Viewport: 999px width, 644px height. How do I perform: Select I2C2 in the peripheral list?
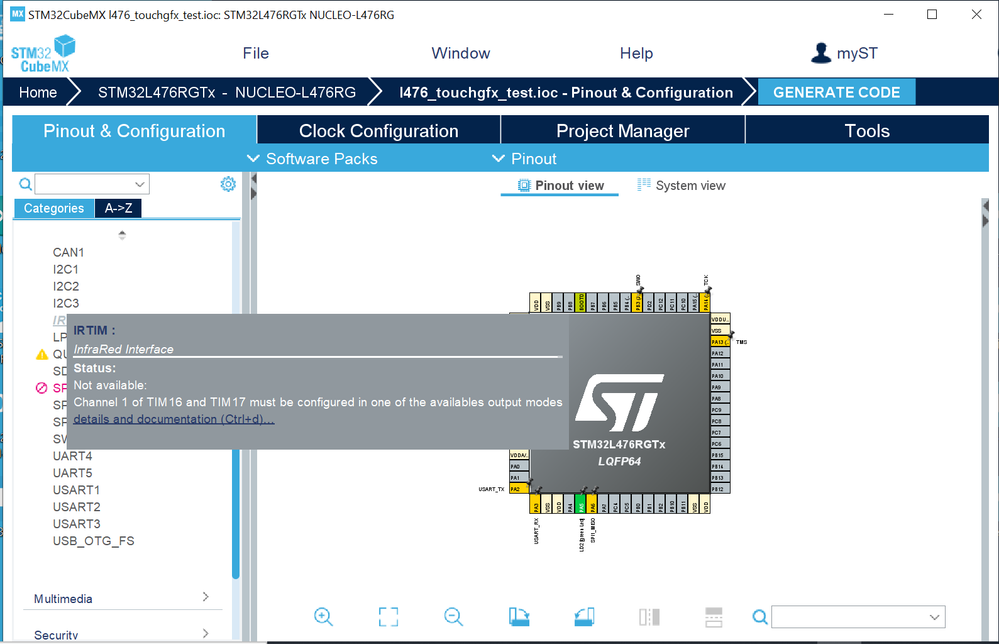tap(66, 286)
